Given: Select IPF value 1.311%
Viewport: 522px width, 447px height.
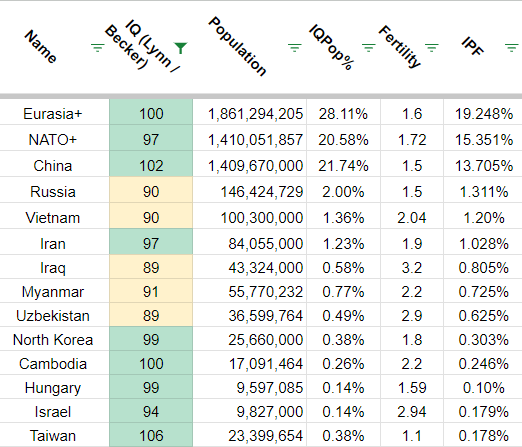Looking at the screenshot, I should (x=484, y=192).
